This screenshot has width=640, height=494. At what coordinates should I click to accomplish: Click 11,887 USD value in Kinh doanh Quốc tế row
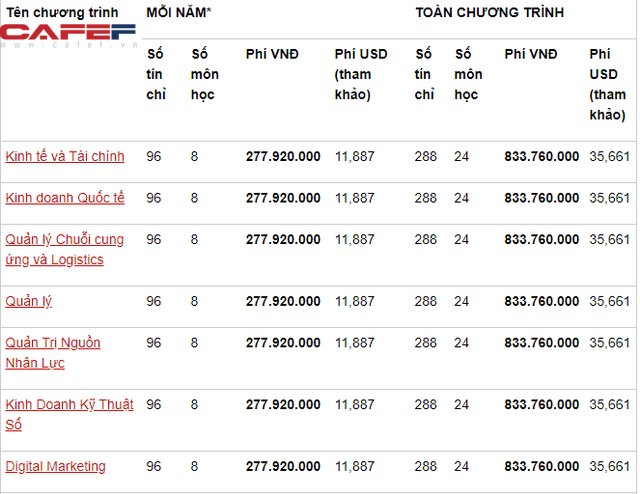click(x=355, y=198)
